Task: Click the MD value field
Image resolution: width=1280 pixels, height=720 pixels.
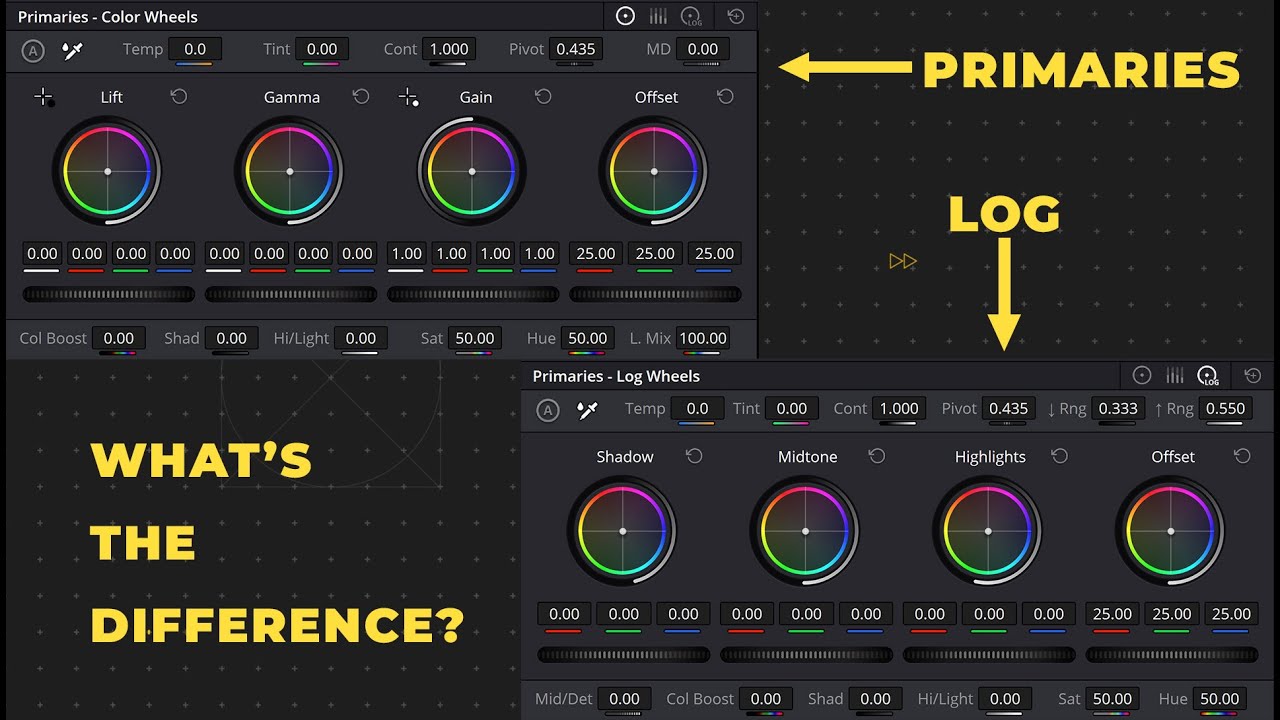Action: coord(703,49)
